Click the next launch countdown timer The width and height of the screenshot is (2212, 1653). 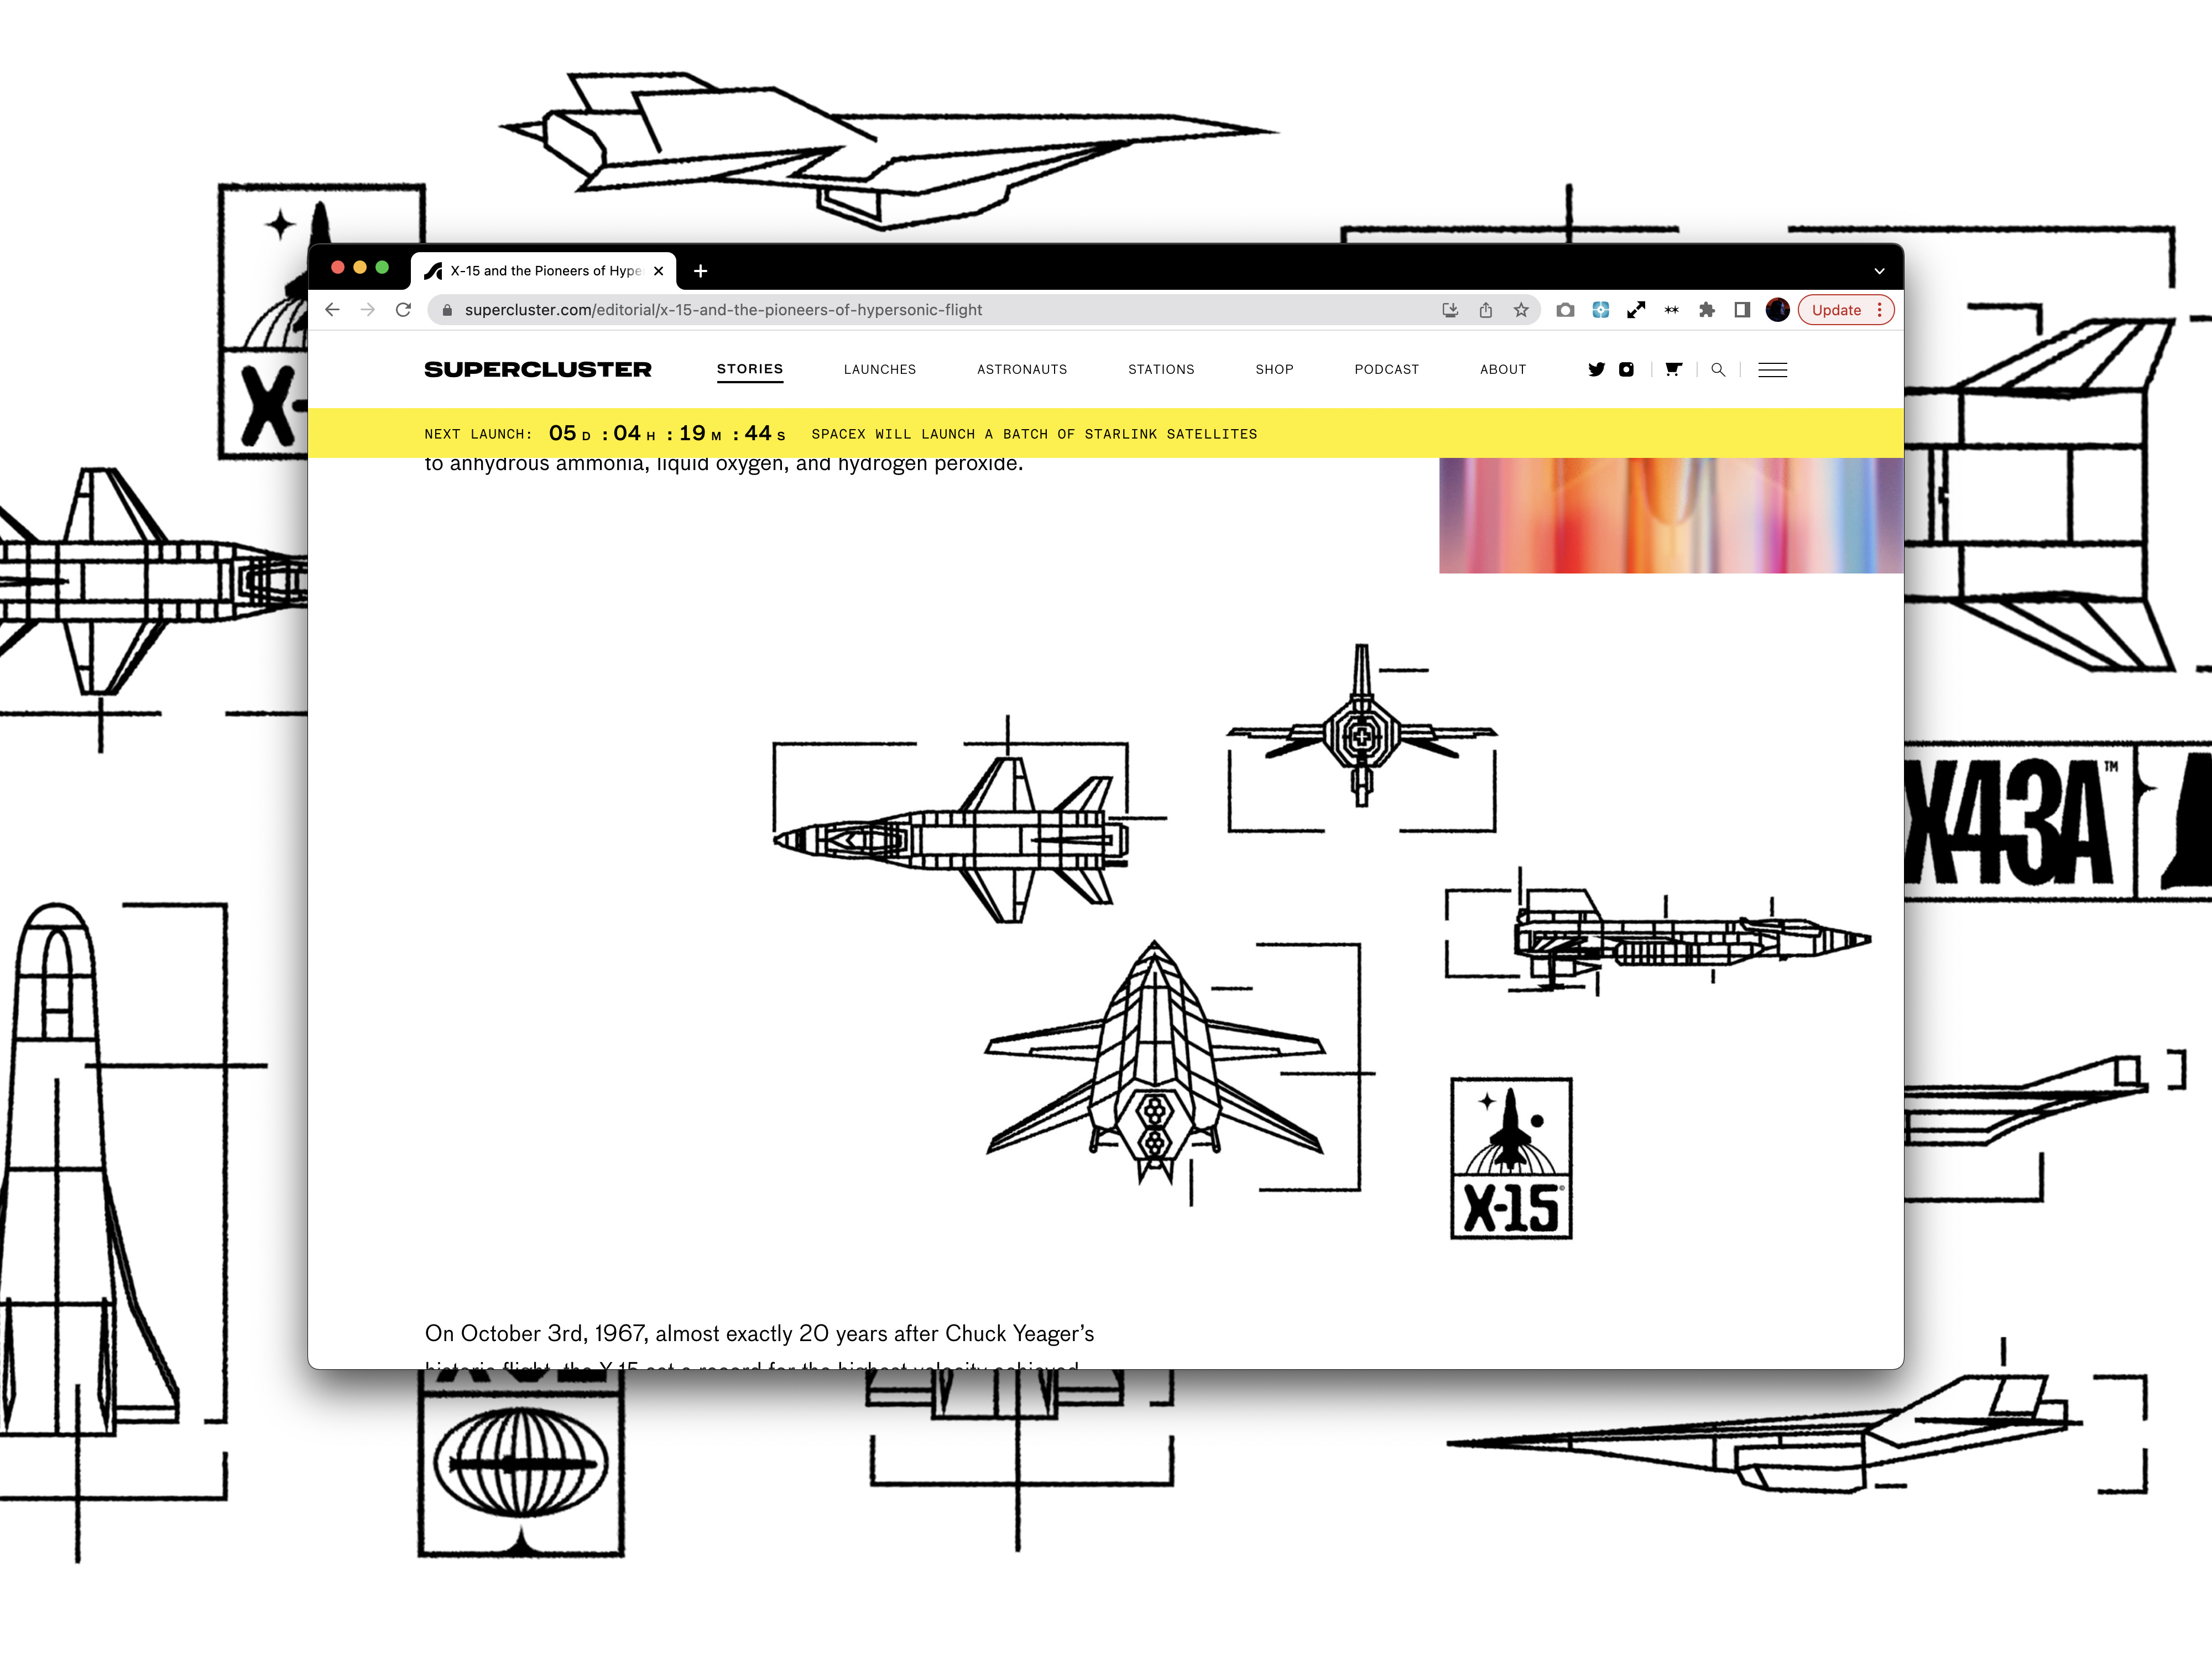coord(667,433)
